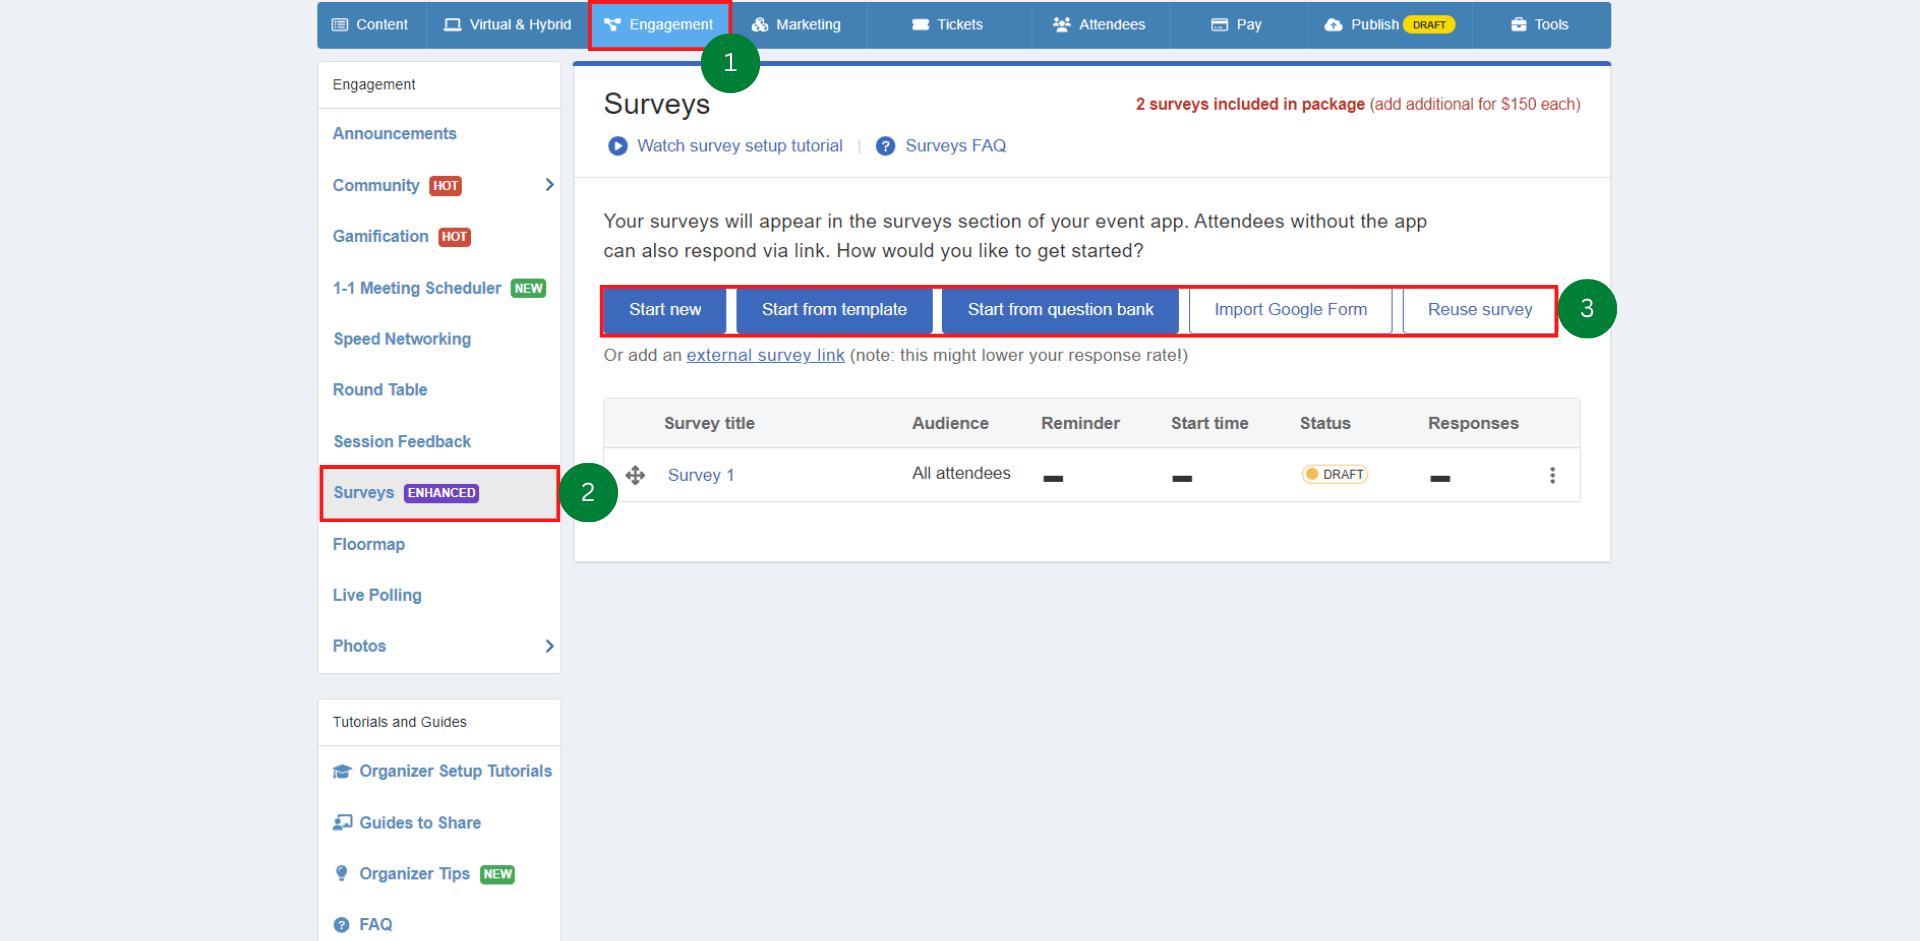The width and height of the screenshot is (1920, 941).
Task: Click the drag handle icon next to Survey 1
Action: (636, 475)
